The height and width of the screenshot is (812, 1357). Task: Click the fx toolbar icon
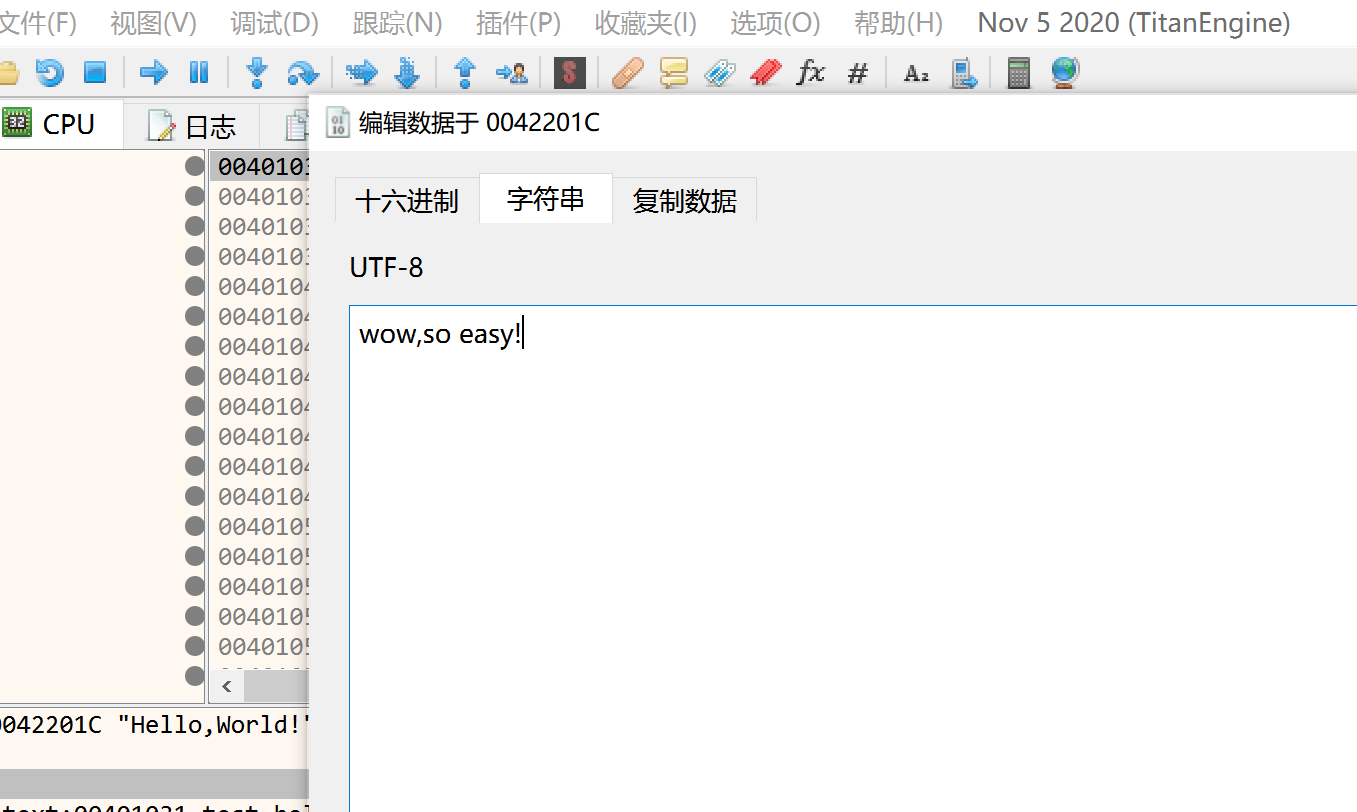coord(810,72)
